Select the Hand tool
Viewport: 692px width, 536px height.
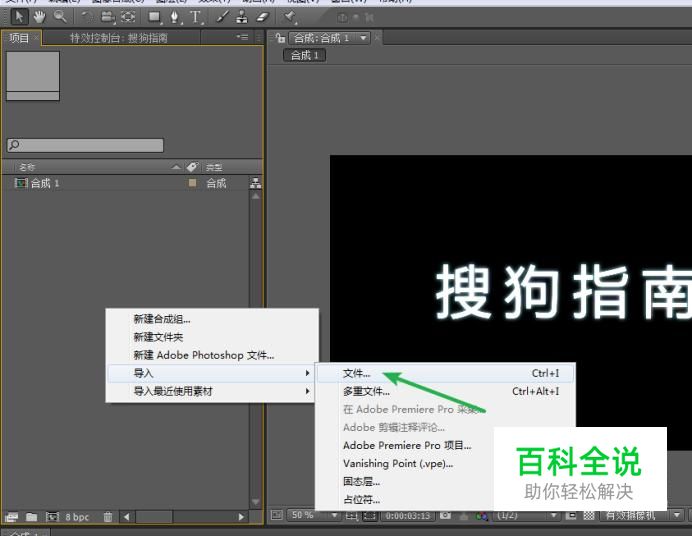(39, 17)
